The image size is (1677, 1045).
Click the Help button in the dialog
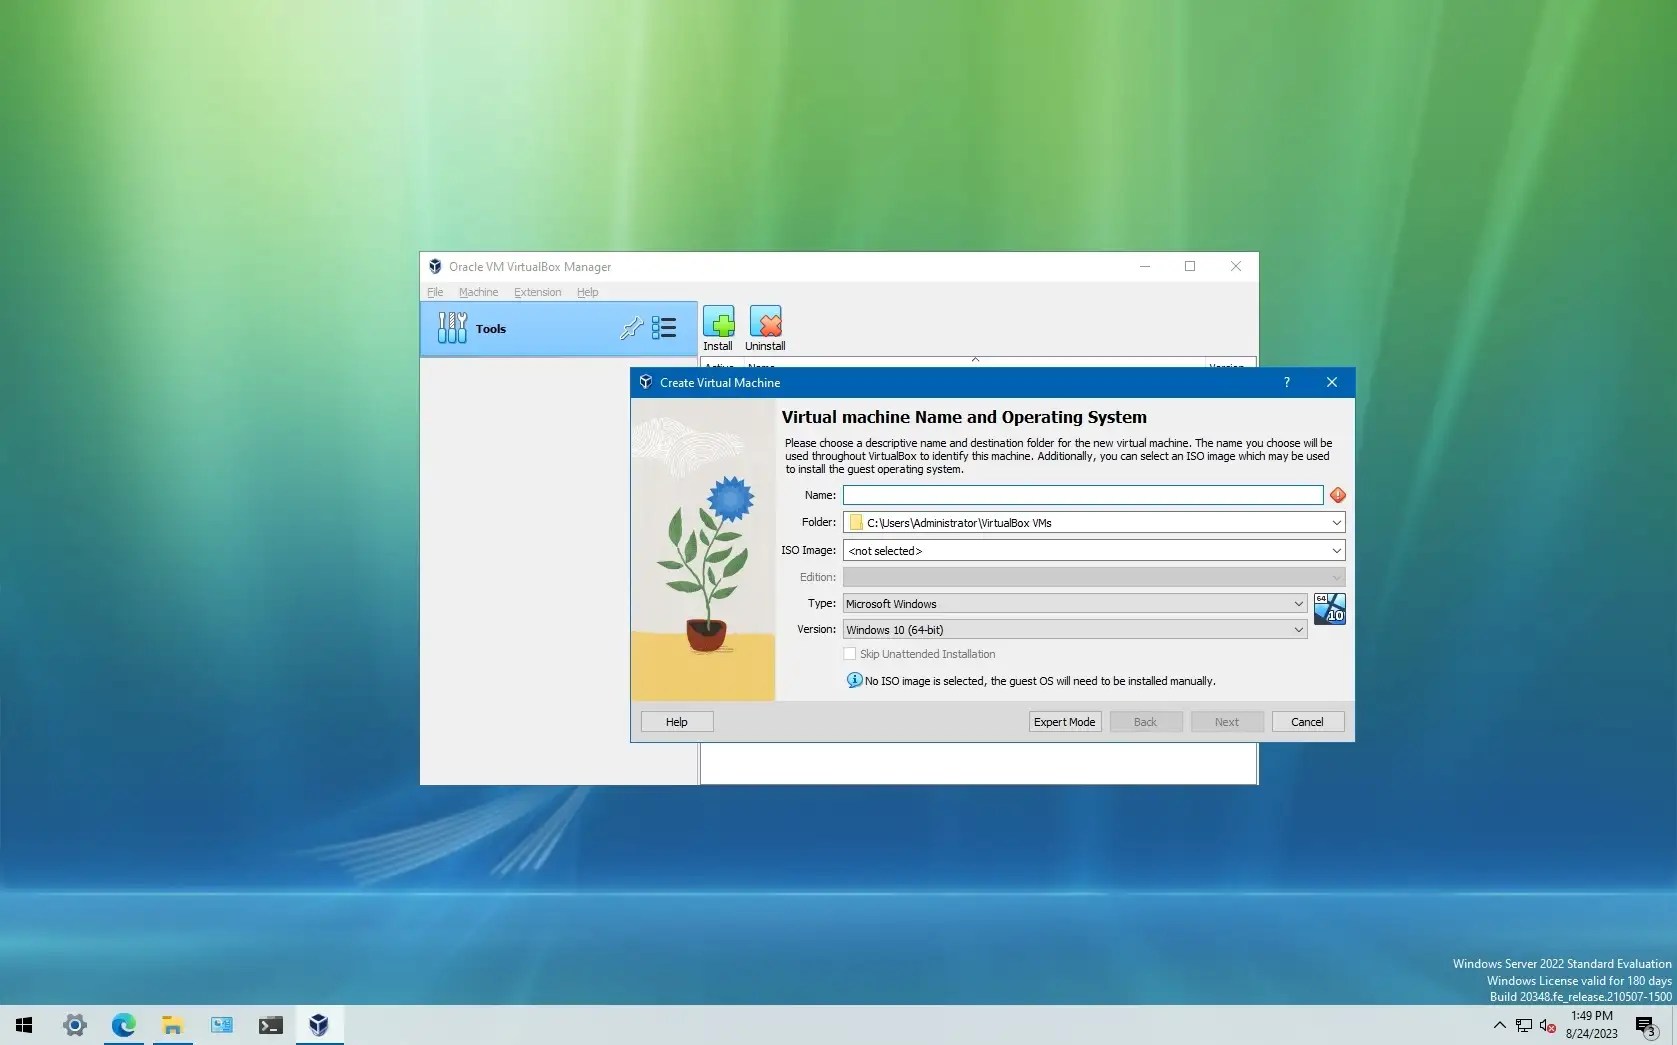tap(677, 722)
